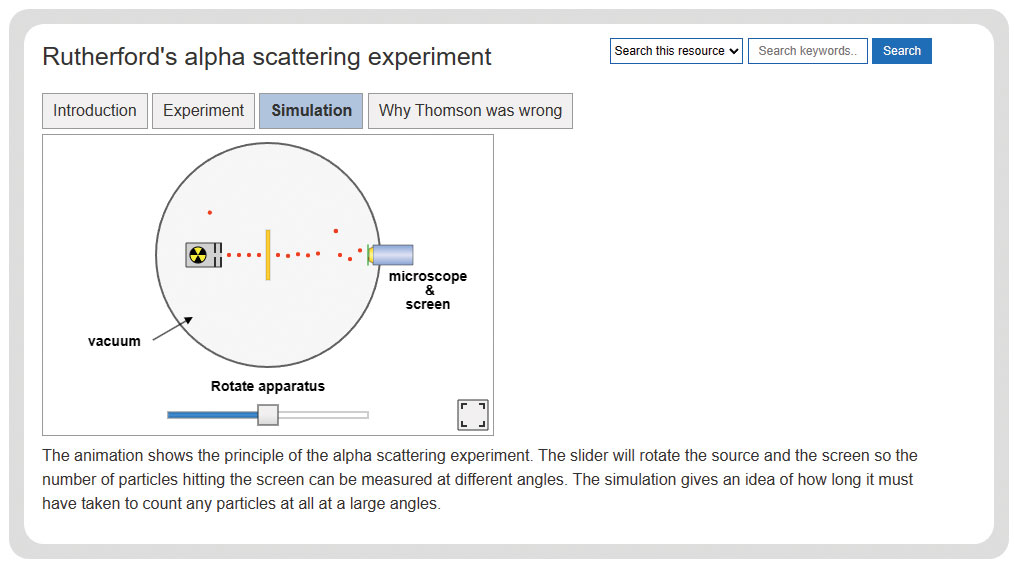This screenshot has height=566, width=1018.
Task: Click the blue microscope tube
Action: 393,254
